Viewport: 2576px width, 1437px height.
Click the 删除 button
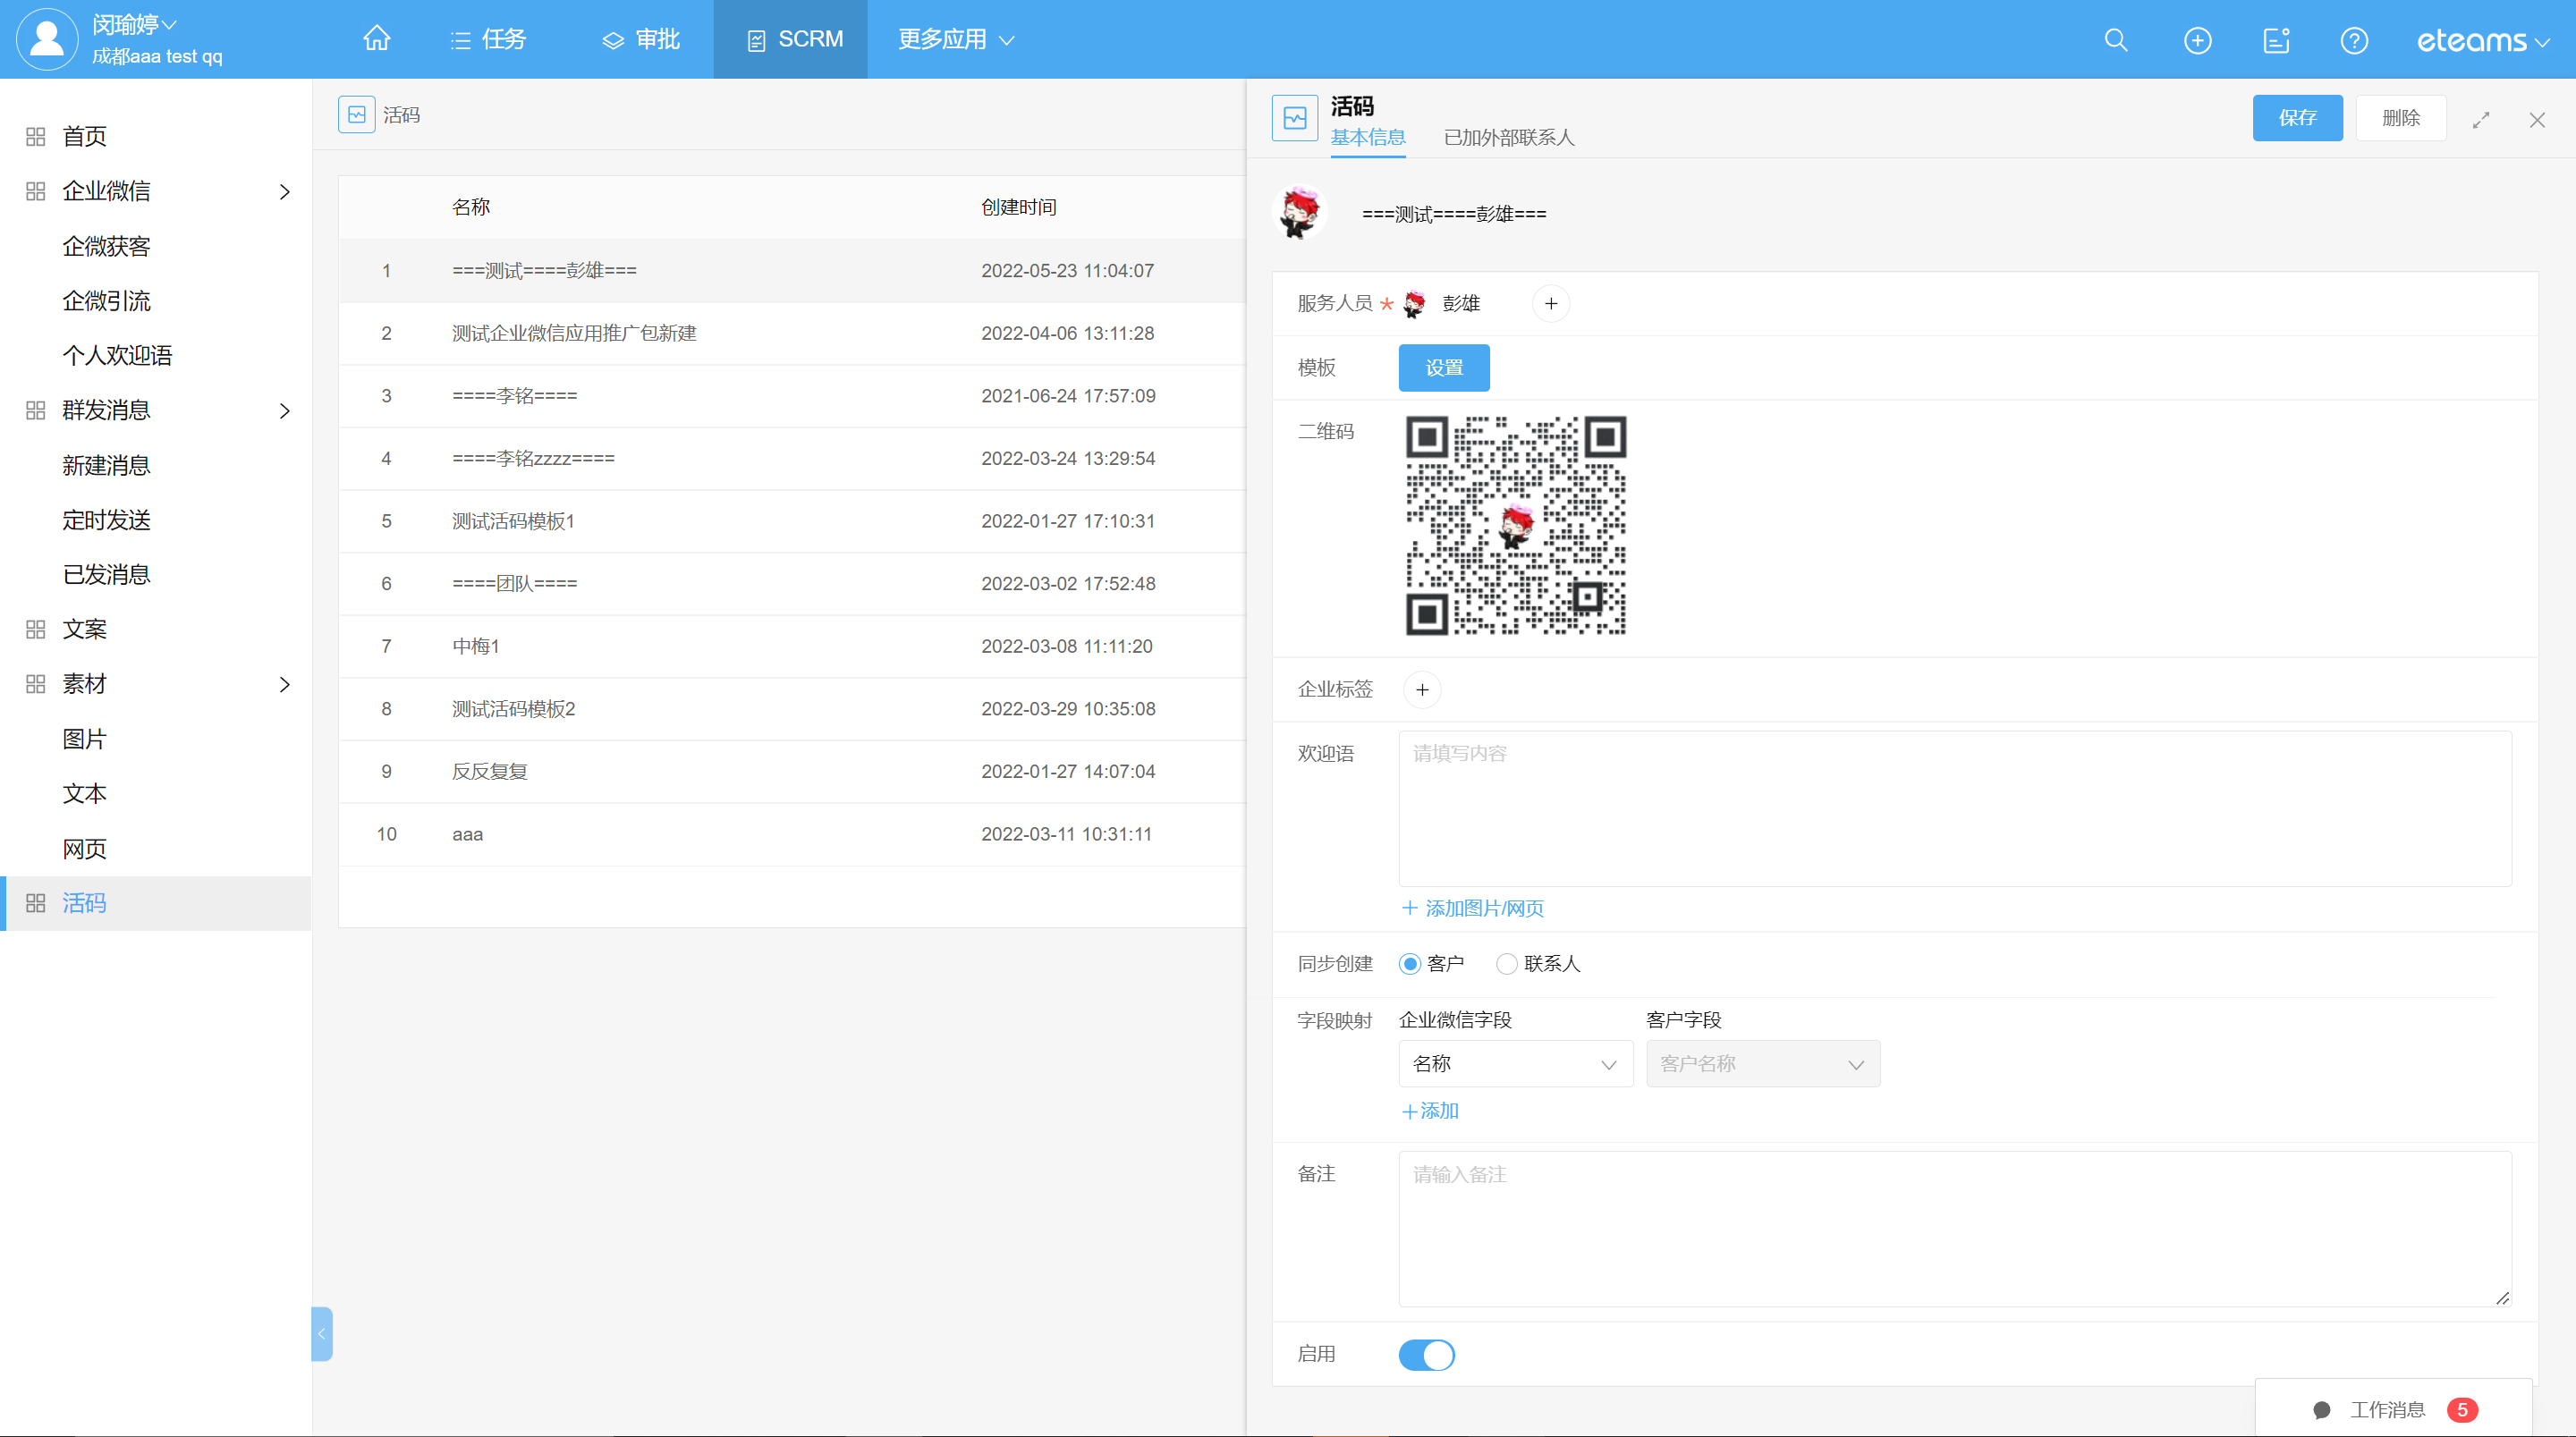click(x=2401, y=118)
